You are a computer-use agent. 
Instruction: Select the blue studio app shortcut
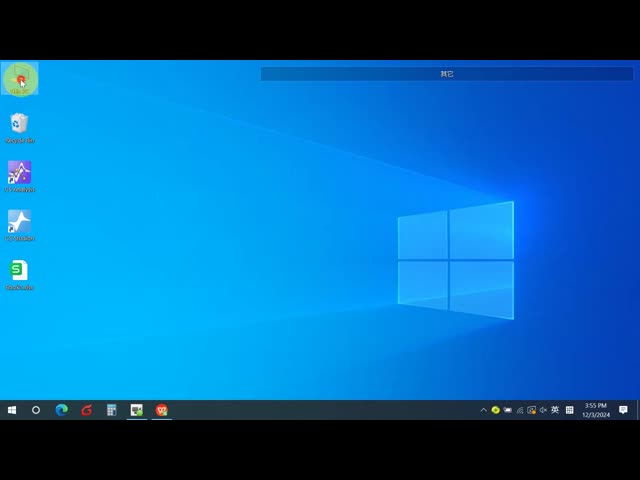click(19, 222)
